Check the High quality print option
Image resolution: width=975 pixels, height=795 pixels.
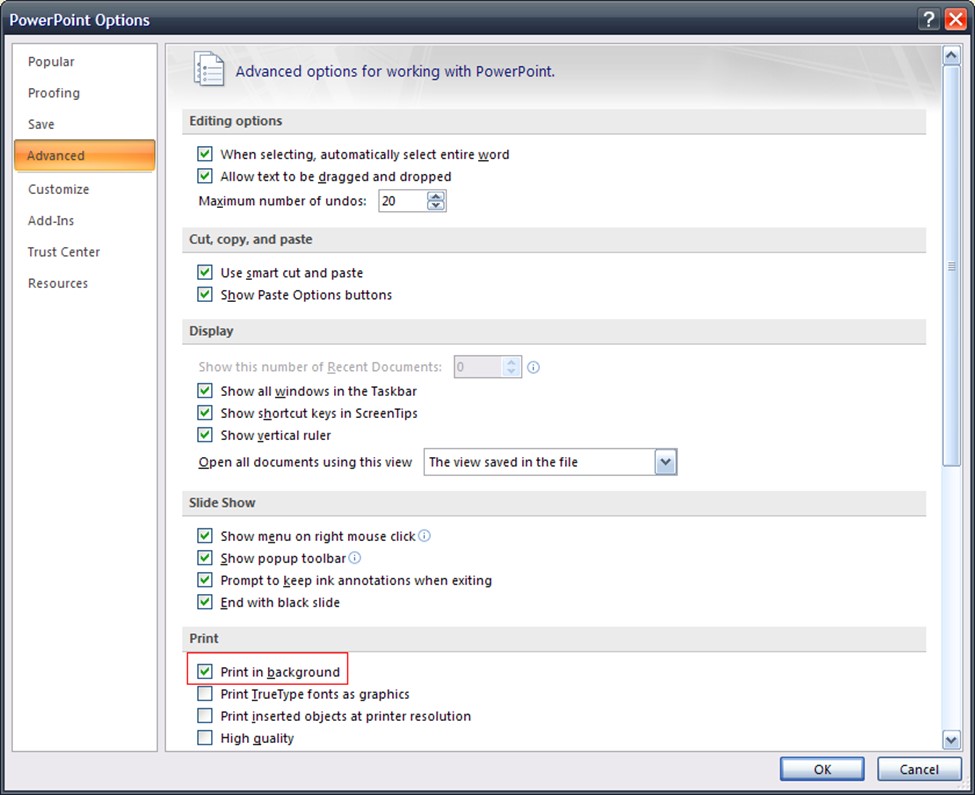pyautogui.click(x=205, y=738)
